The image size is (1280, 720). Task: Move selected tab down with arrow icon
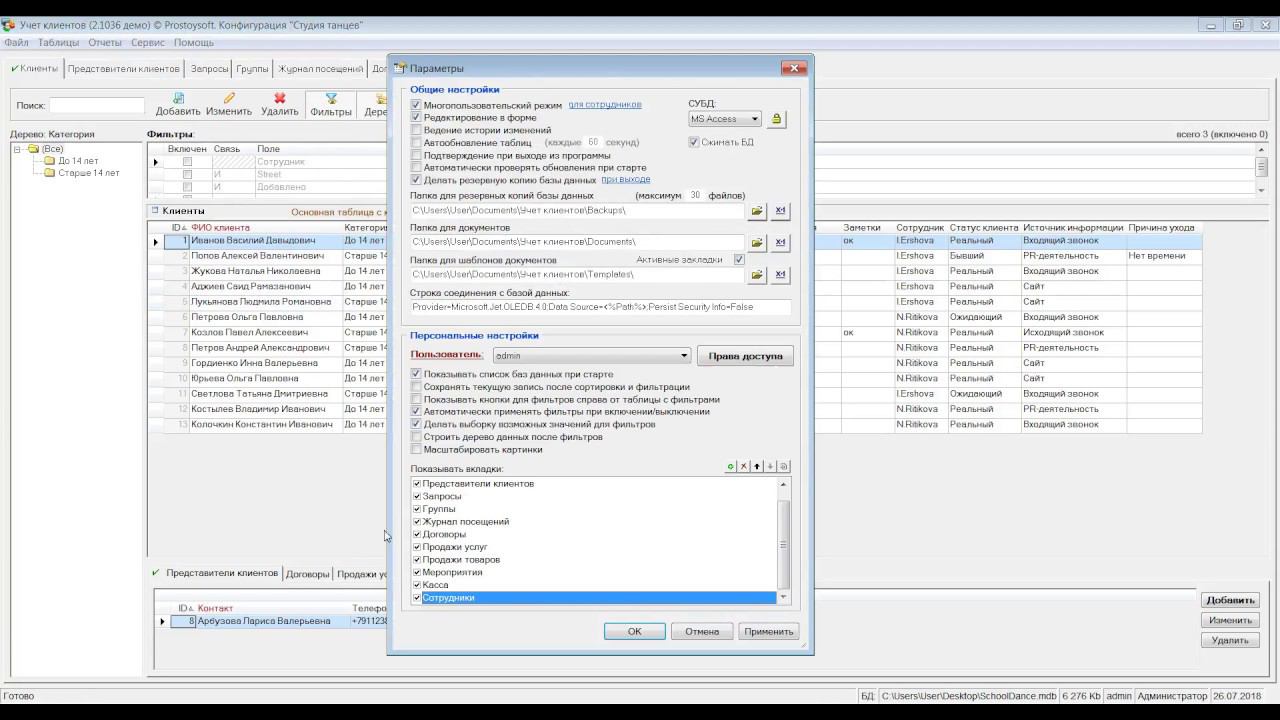coord(770,467)
